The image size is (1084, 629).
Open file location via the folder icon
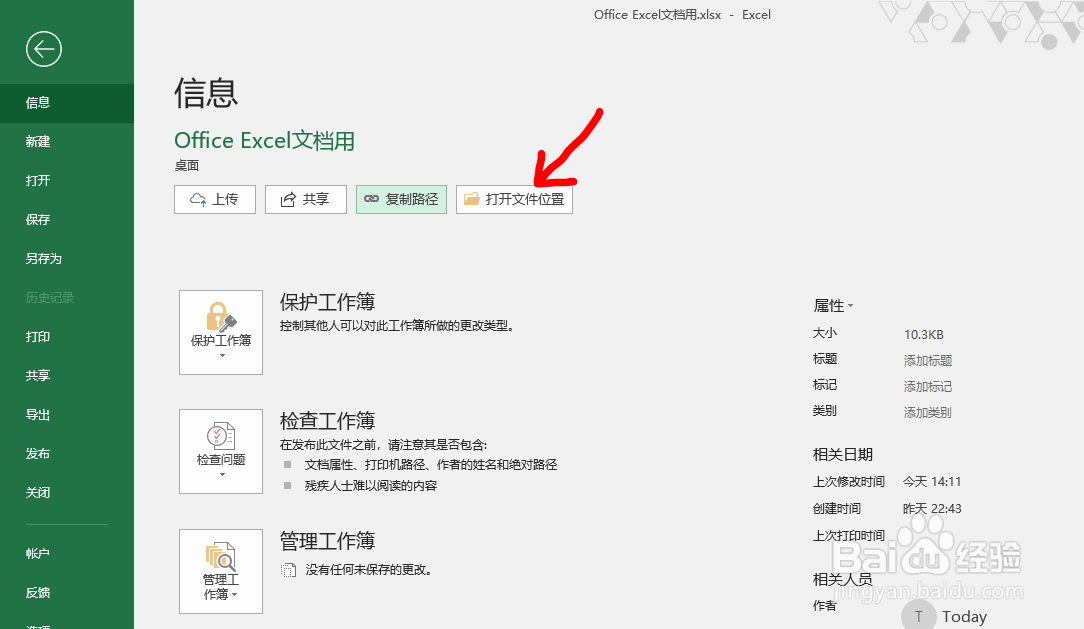[x=471, y=199]
